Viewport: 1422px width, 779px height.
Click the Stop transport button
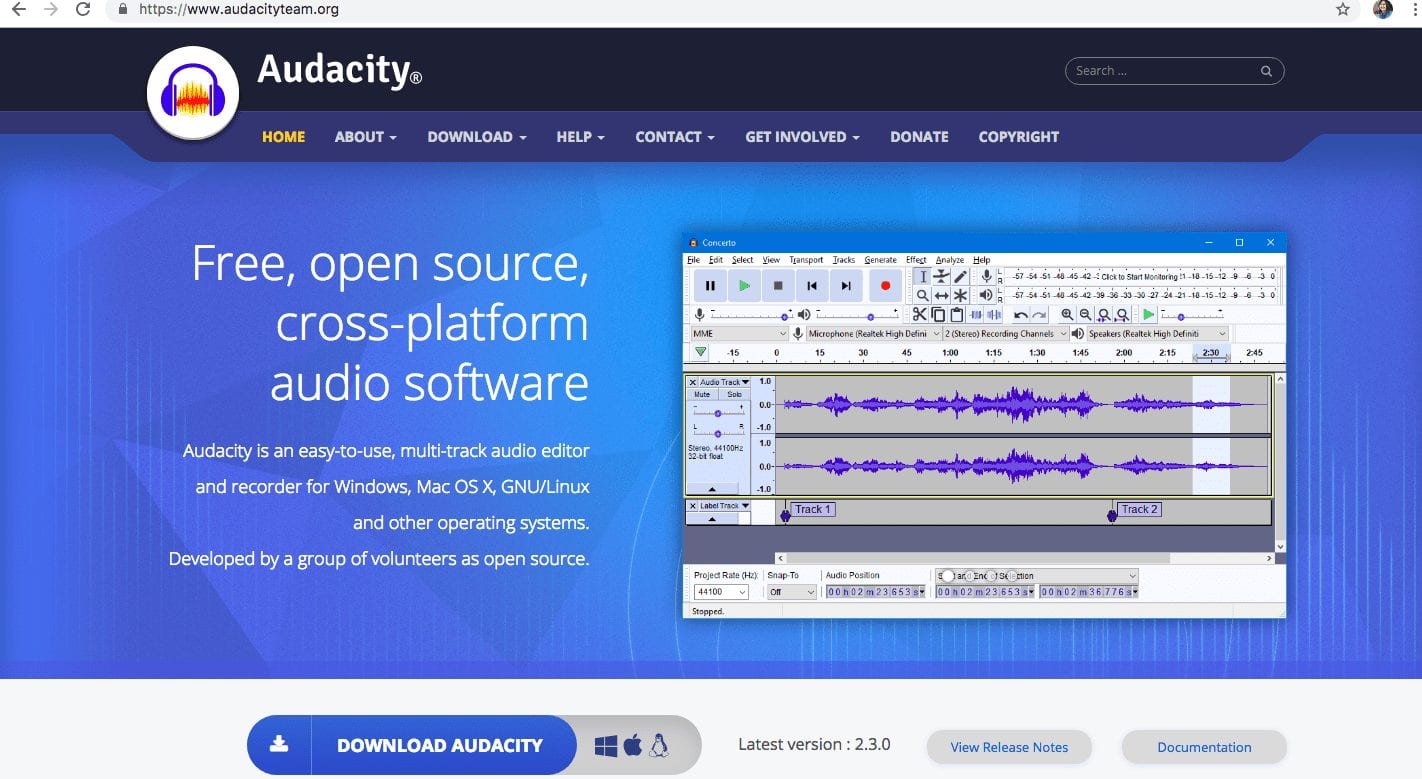[778, 286]
